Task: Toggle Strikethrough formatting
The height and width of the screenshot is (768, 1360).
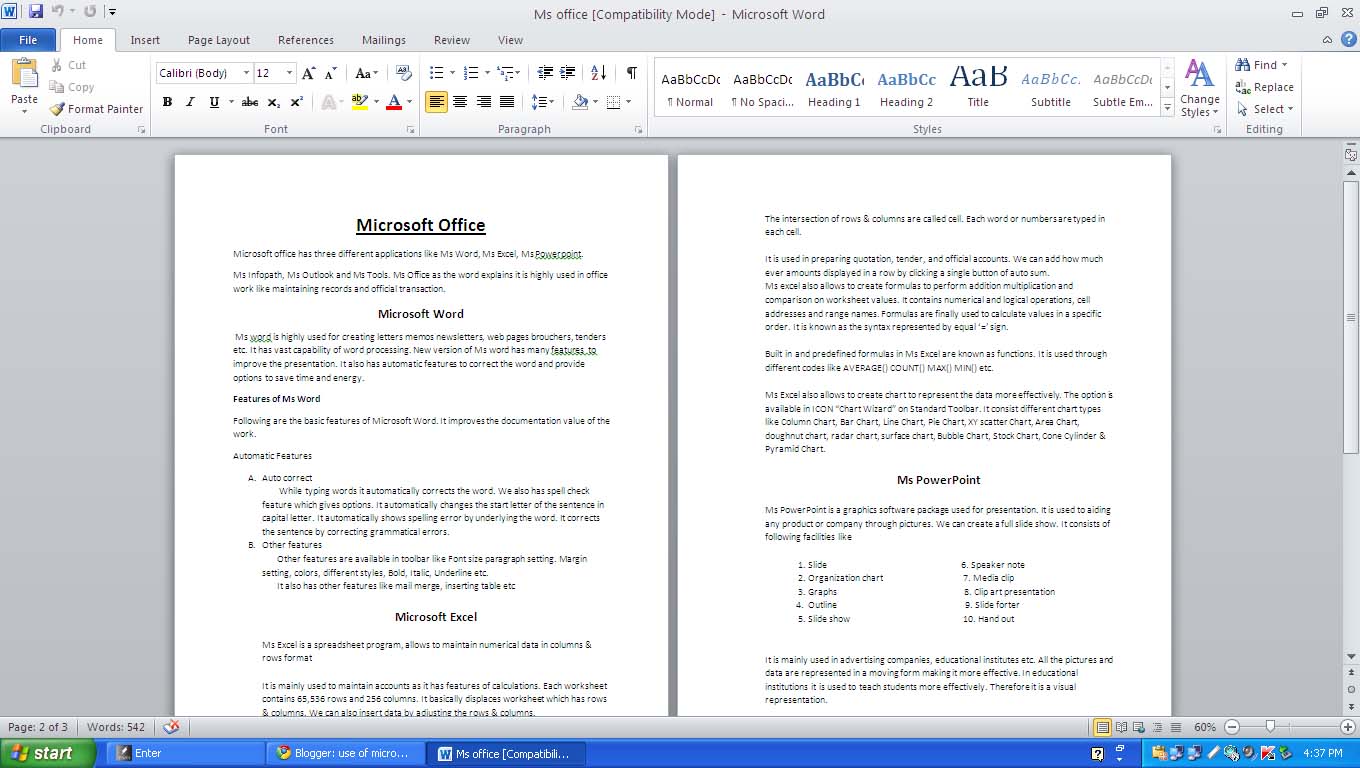Action: 250,102
